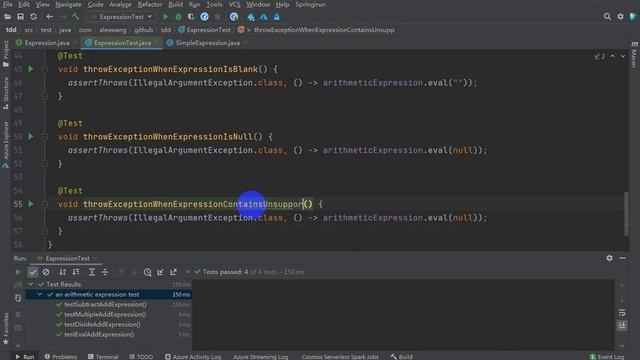This screenshot has height=360, width=640.
Task: Open the Terminal tool window
Action: (103, 356)
